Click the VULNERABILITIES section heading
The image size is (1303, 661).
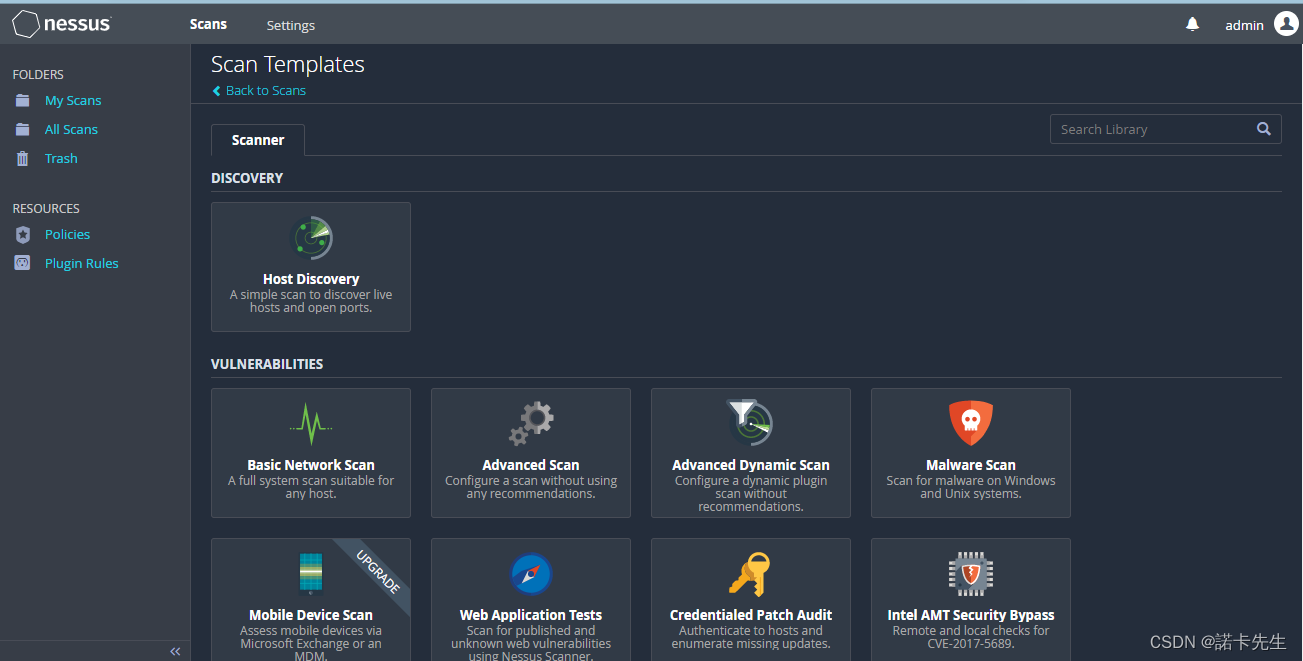pyautogui.click(x=267, y=364)
